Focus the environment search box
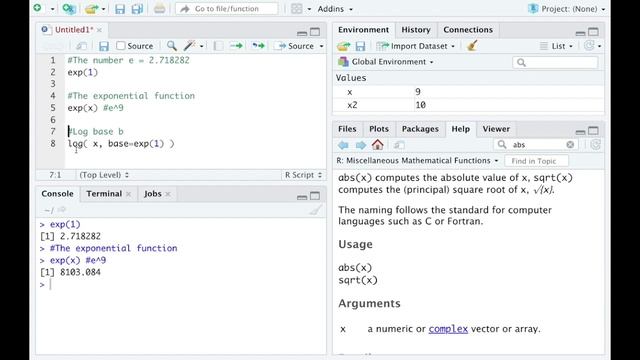The image size is (640, 360). coord(555,62)
